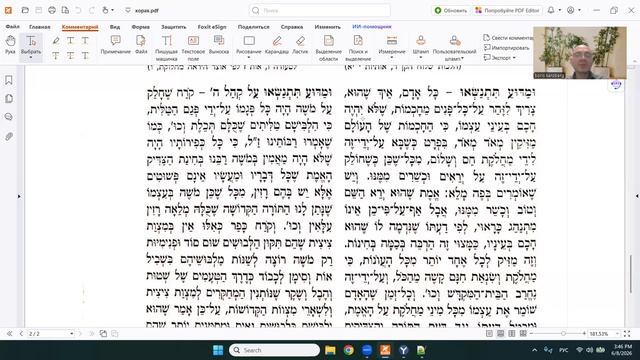This screenshot has height=360, width=640.
Task: Open the user account icon
Action: point(571,10)
